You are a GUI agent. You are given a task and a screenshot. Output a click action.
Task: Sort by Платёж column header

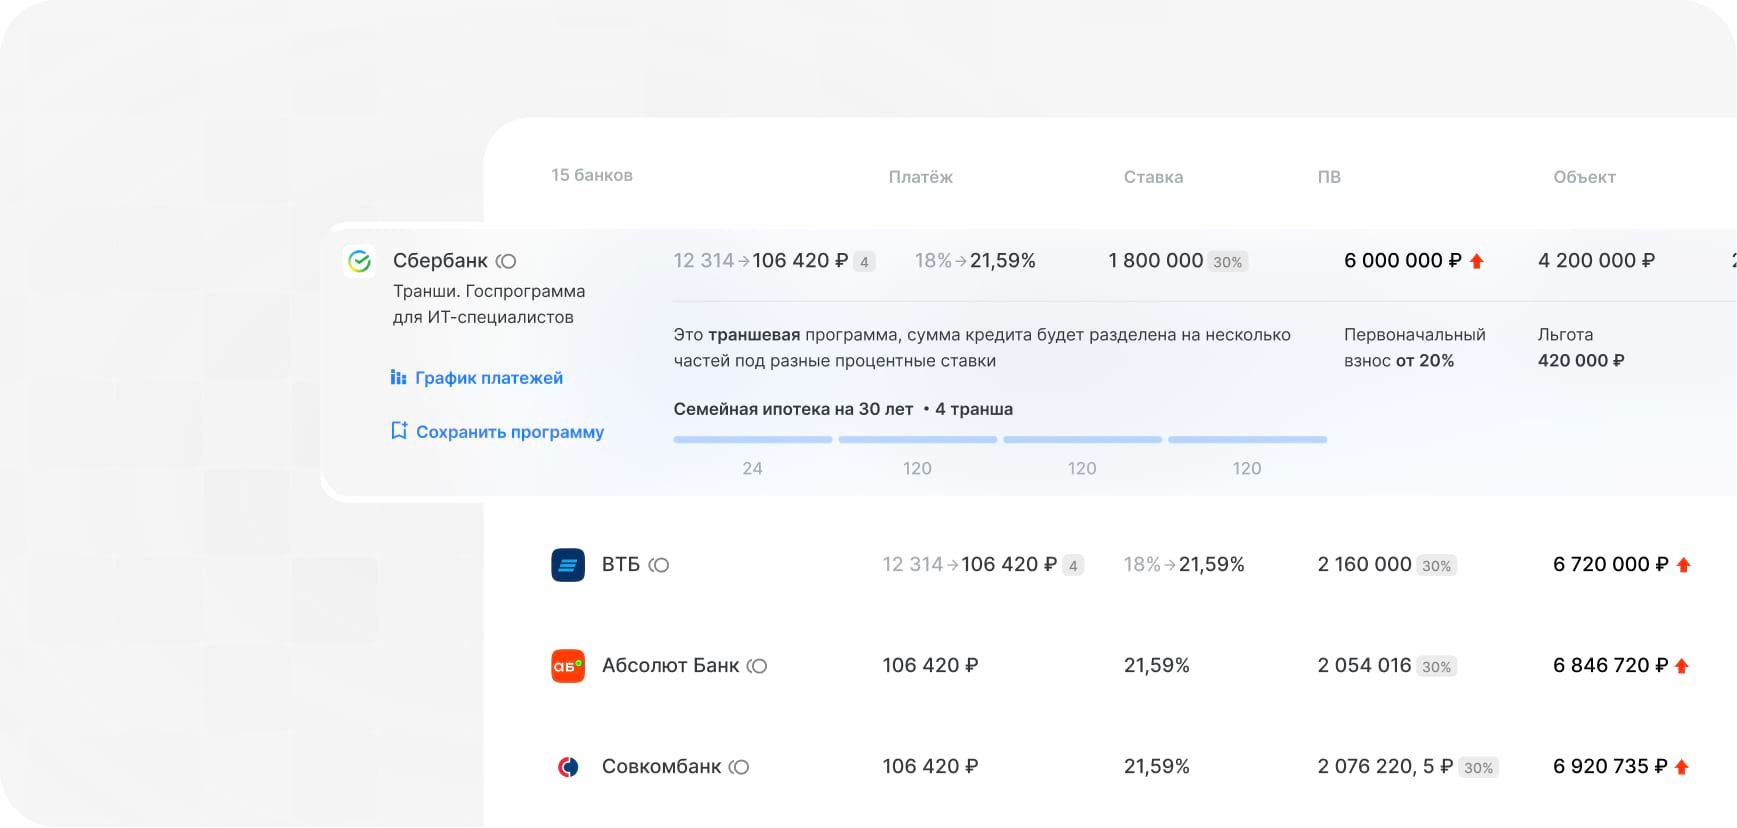(x=920, y=177)
